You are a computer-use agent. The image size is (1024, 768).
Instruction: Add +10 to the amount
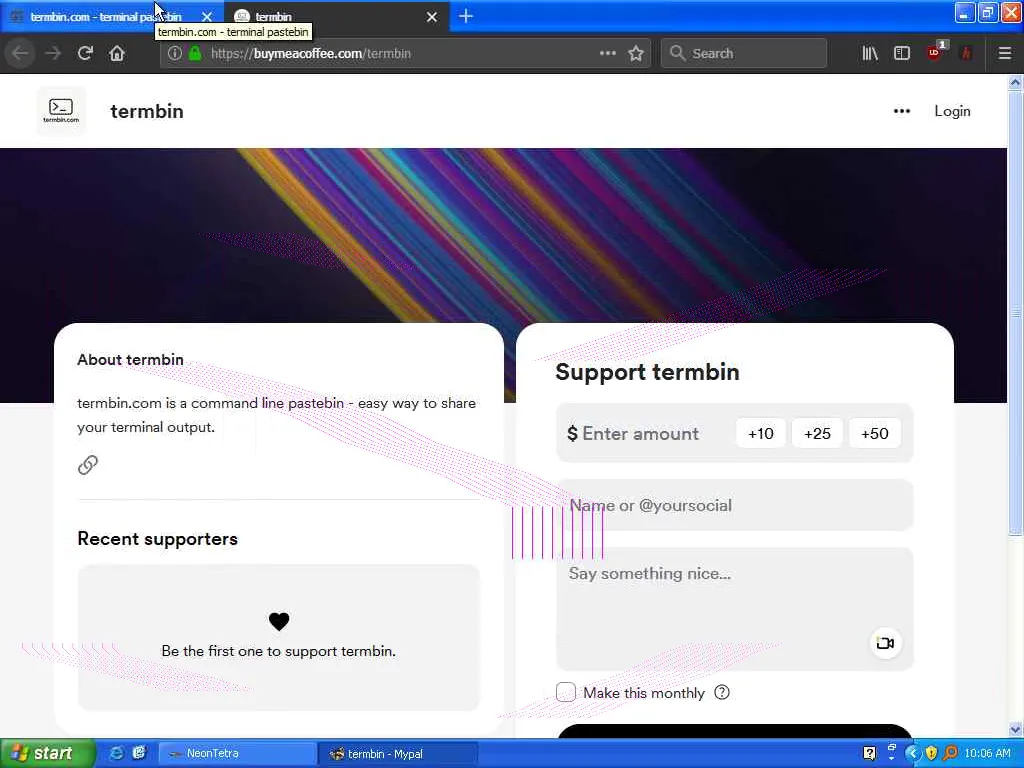(x=761, y=434)
